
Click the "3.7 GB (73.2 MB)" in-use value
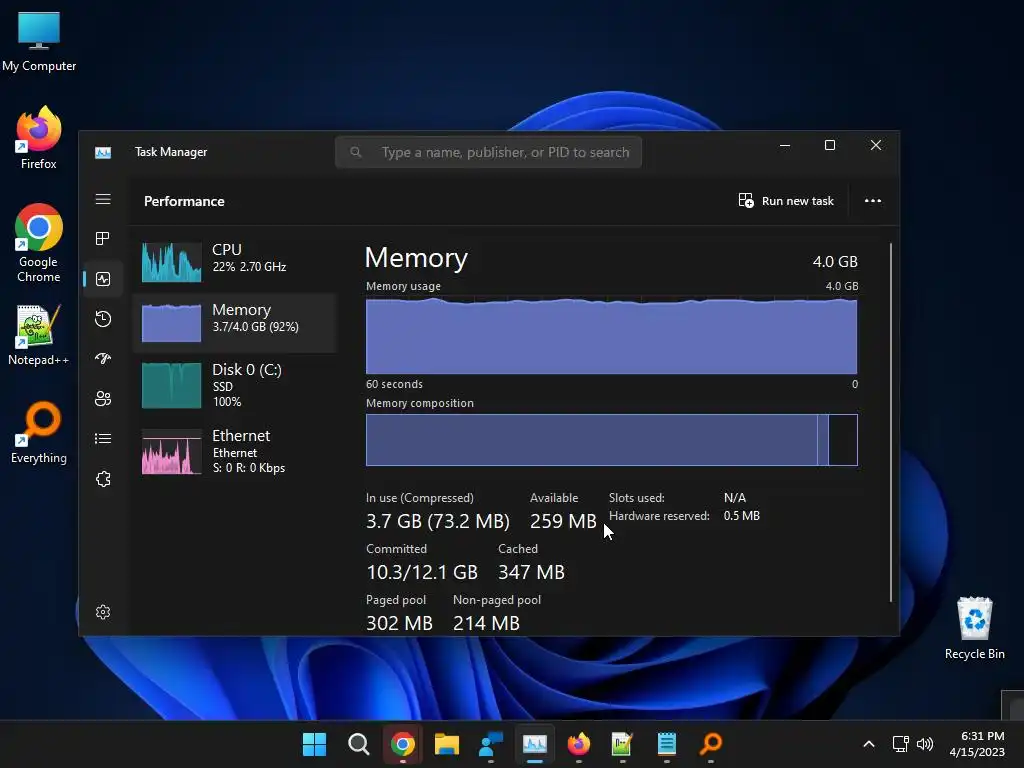(438, 521)
